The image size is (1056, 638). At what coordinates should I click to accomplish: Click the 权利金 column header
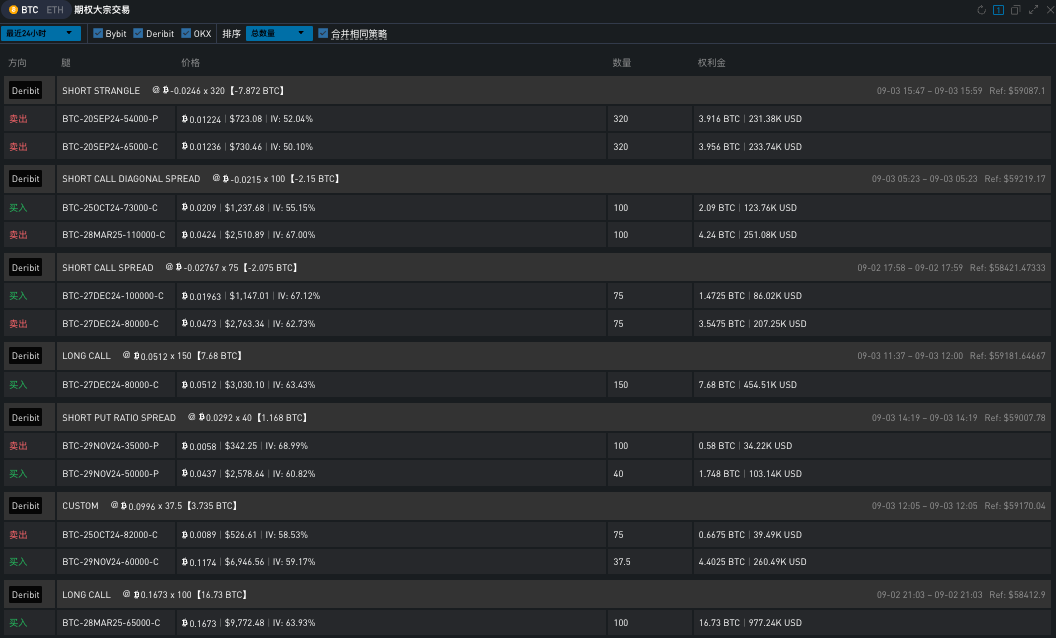711,63
